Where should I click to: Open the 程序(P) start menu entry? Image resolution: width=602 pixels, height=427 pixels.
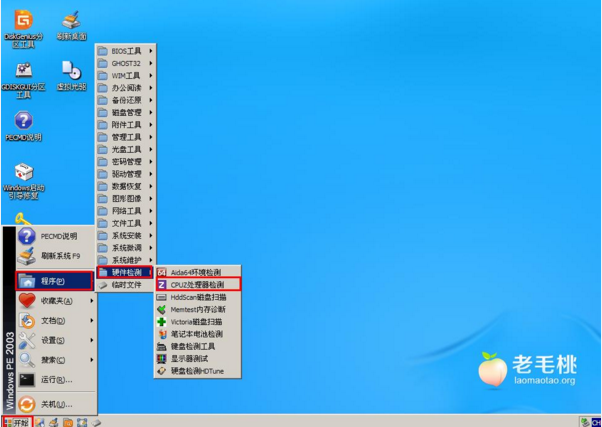tap(55, 281)
